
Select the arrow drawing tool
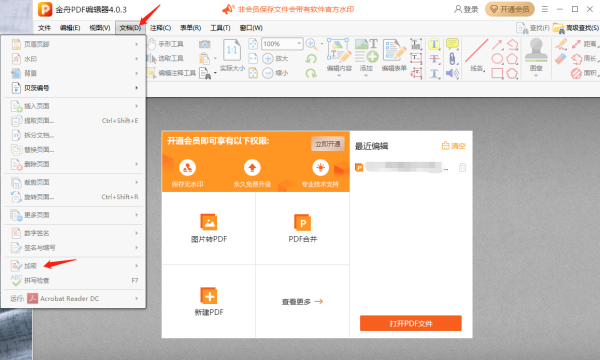497,45
